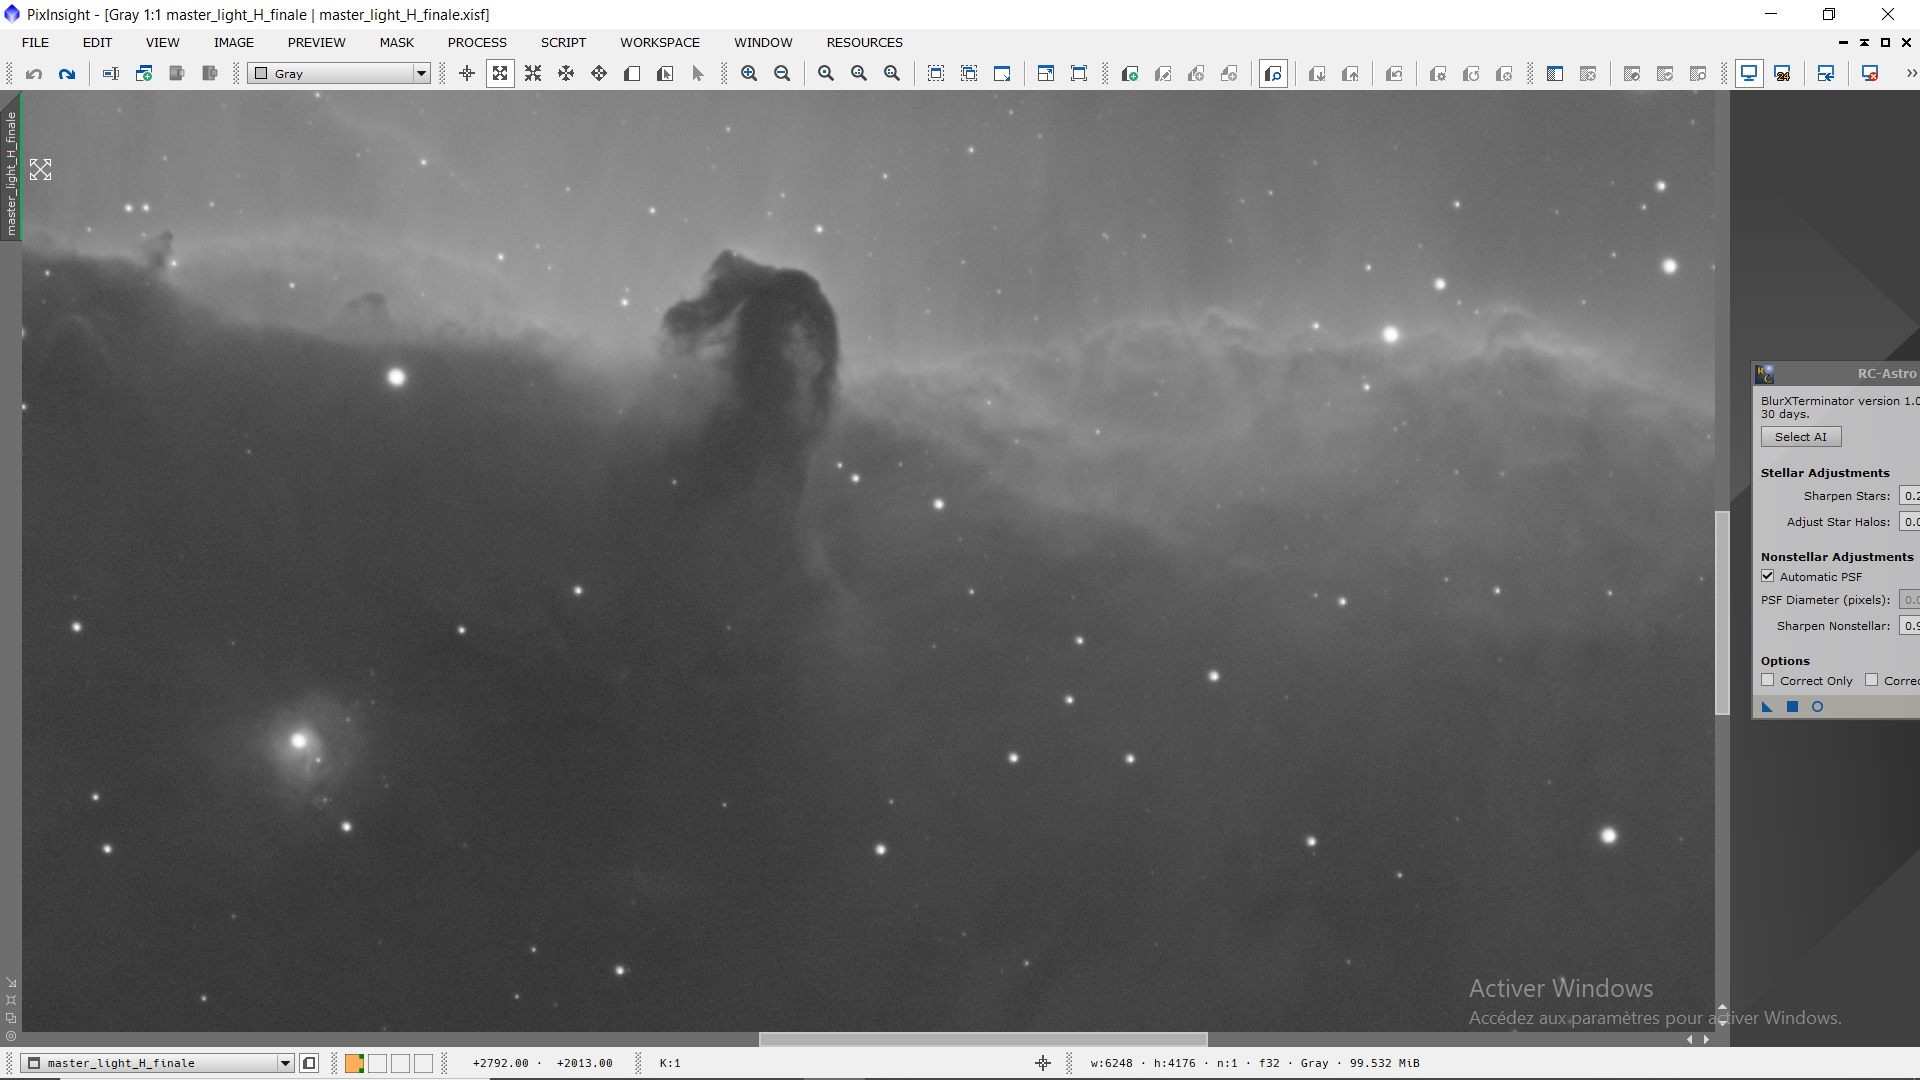This screenshot has height=1080, width=1920.
Task: Click the blue triangle new instance icon
Action: [1767, 707]
